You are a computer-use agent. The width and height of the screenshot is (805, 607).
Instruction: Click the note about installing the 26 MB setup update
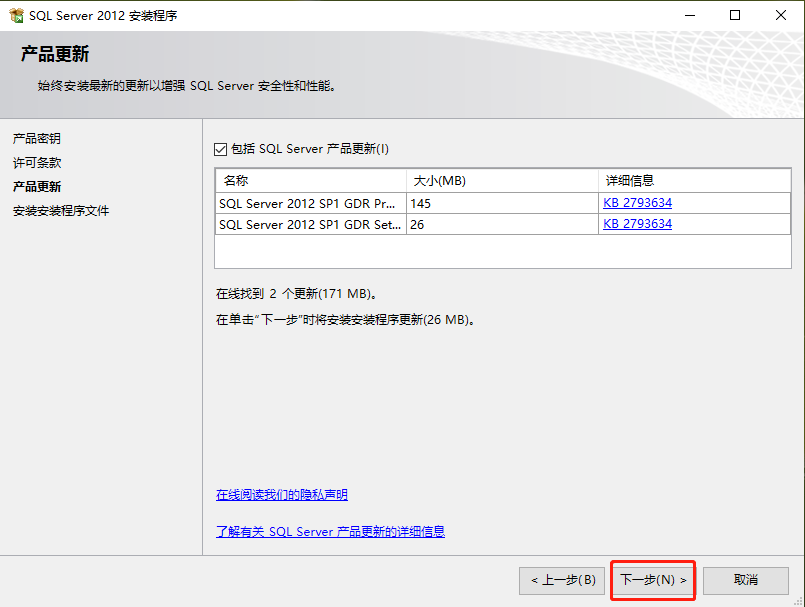[x=346, y=320]
